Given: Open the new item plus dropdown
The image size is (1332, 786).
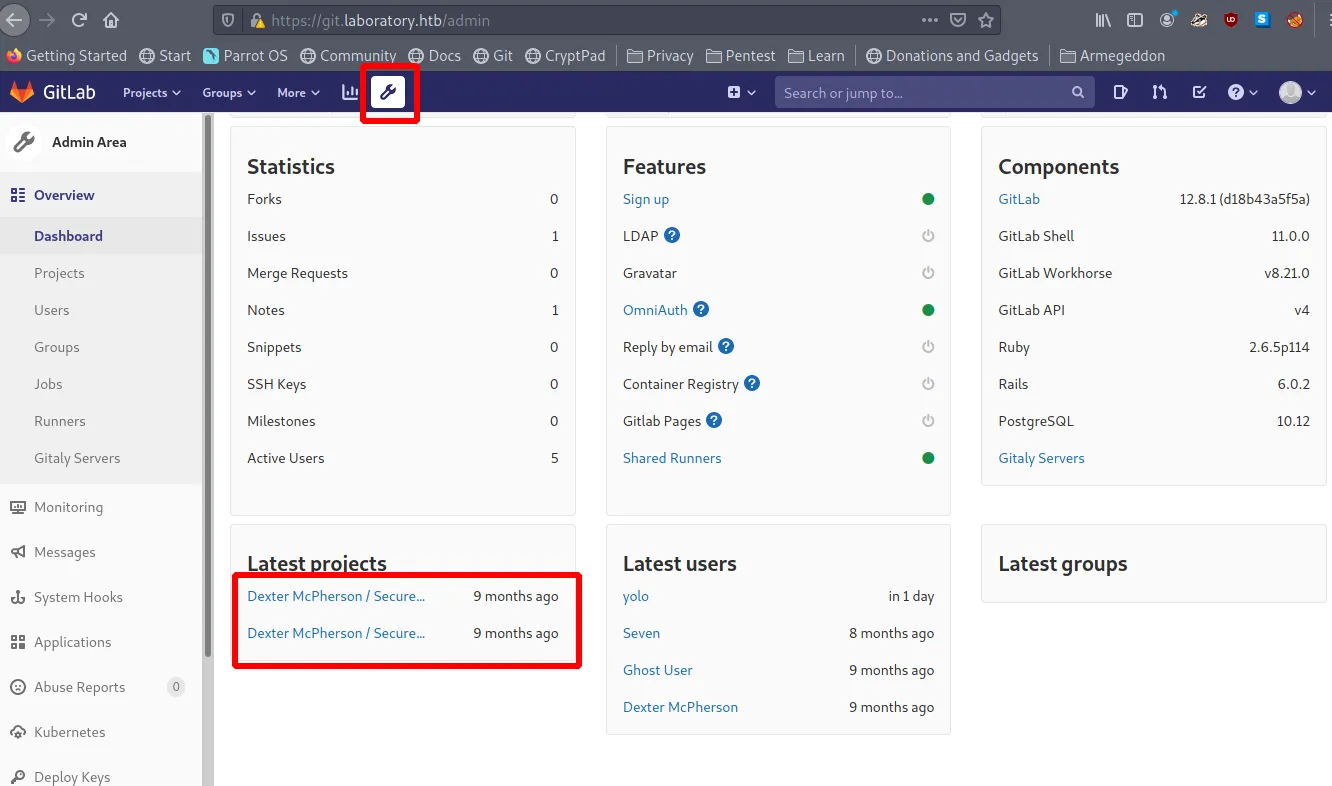Looking at the screenshot, I should click(740, 92).
